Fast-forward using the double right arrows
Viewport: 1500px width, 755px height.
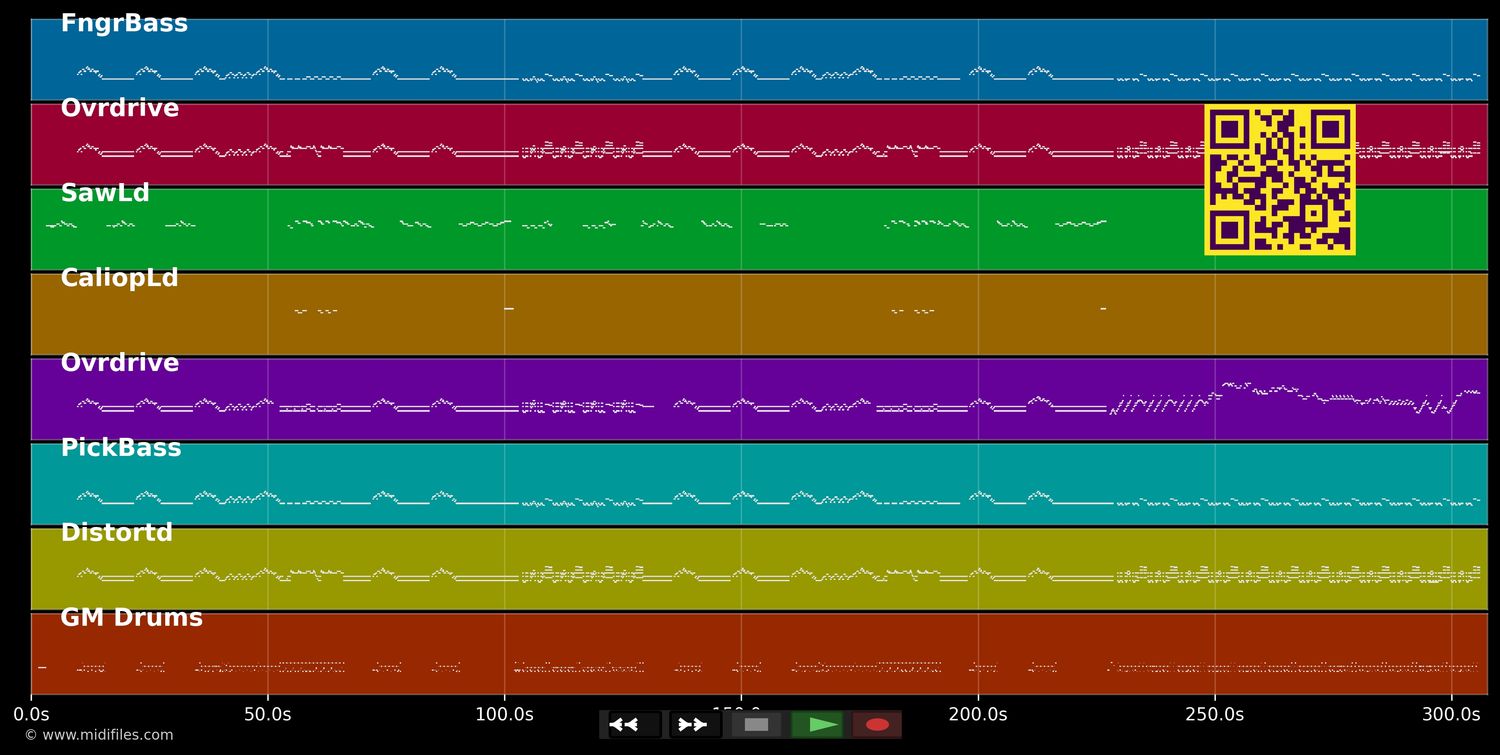(693, 725)
